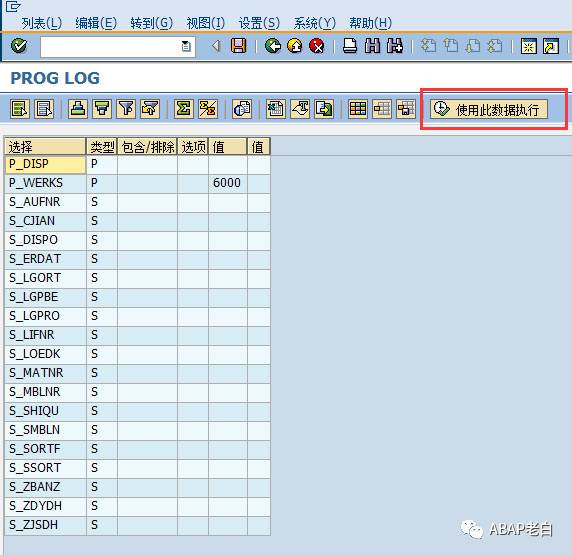Image resolution: width=572 pixels, height=555 pixels.
Task: Collapse the command field with left triangle
Action: pyautogui.click(x=216, y=46)
